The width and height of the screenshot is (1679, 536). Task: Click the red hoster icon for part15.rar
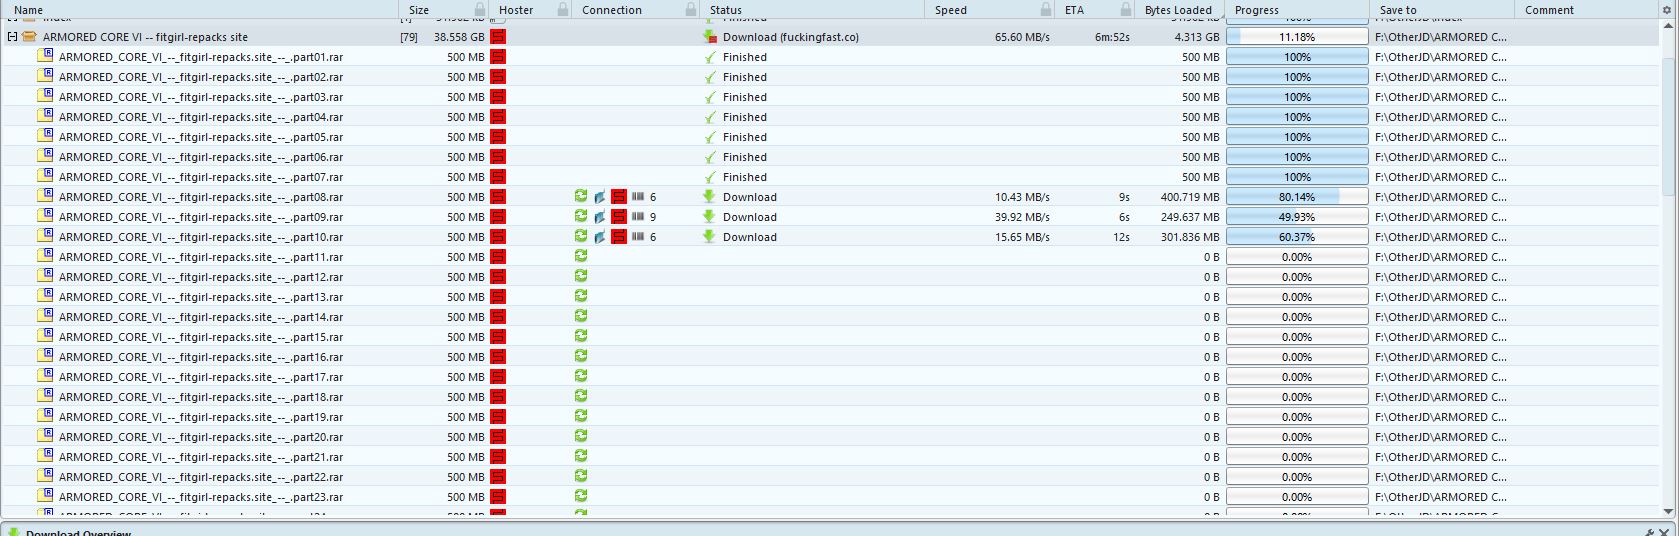[498, 337]
